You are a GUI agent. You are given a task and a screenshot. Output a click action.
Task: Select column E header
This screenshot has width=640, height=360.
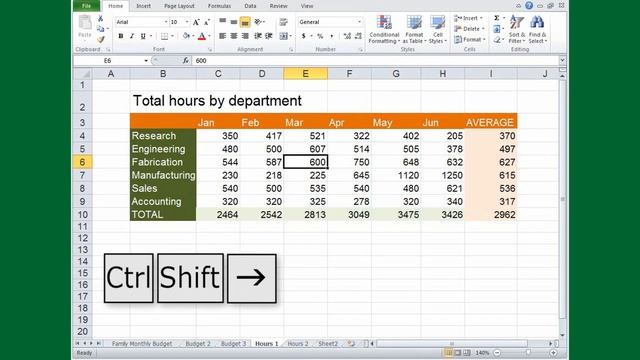(x=305, y=74)
